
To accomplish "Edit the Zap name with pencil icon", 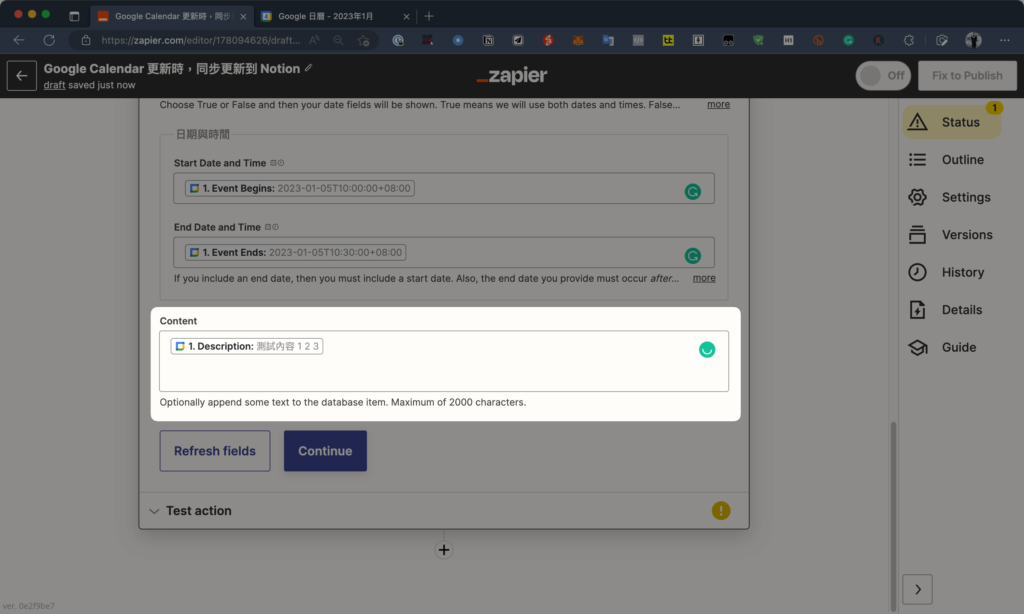I will [x=309, y=68].
